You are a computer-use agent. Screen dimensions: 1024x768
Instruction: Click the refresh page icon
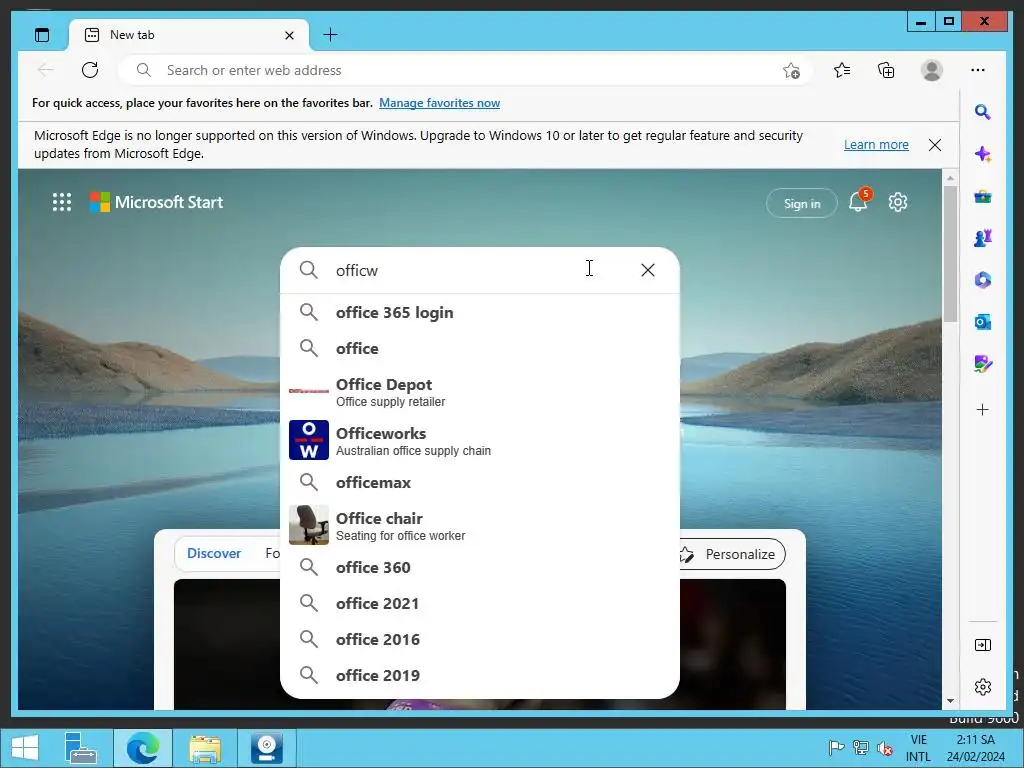tap(90, 70)
